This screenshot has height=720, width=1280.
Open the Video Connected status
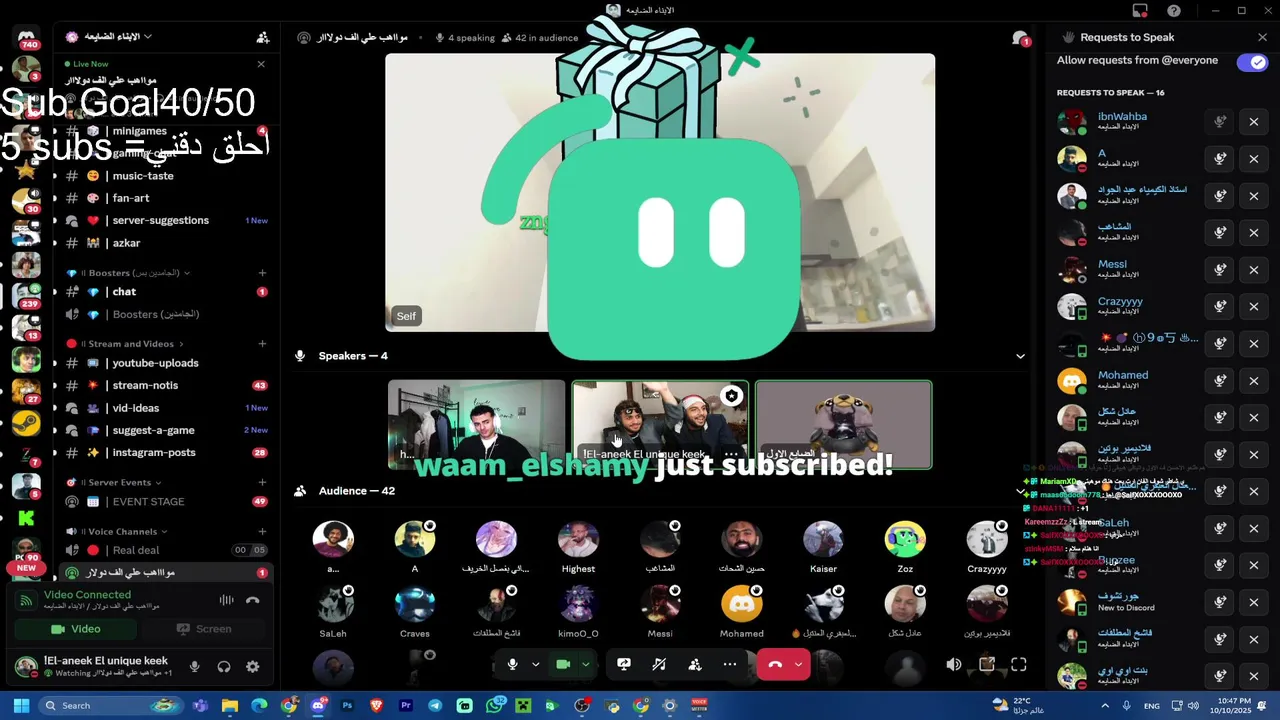click(x=87, y=595)
